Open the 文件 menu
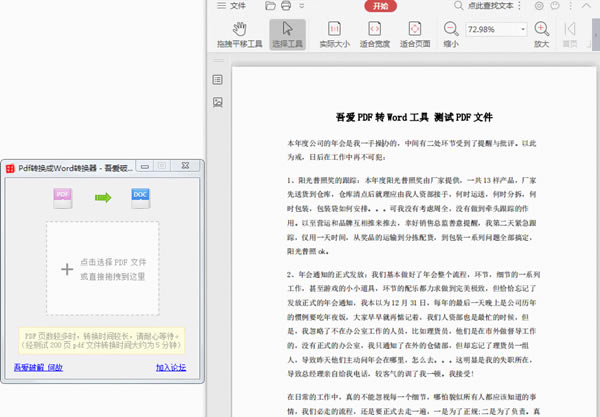 [x=237, y=6]
